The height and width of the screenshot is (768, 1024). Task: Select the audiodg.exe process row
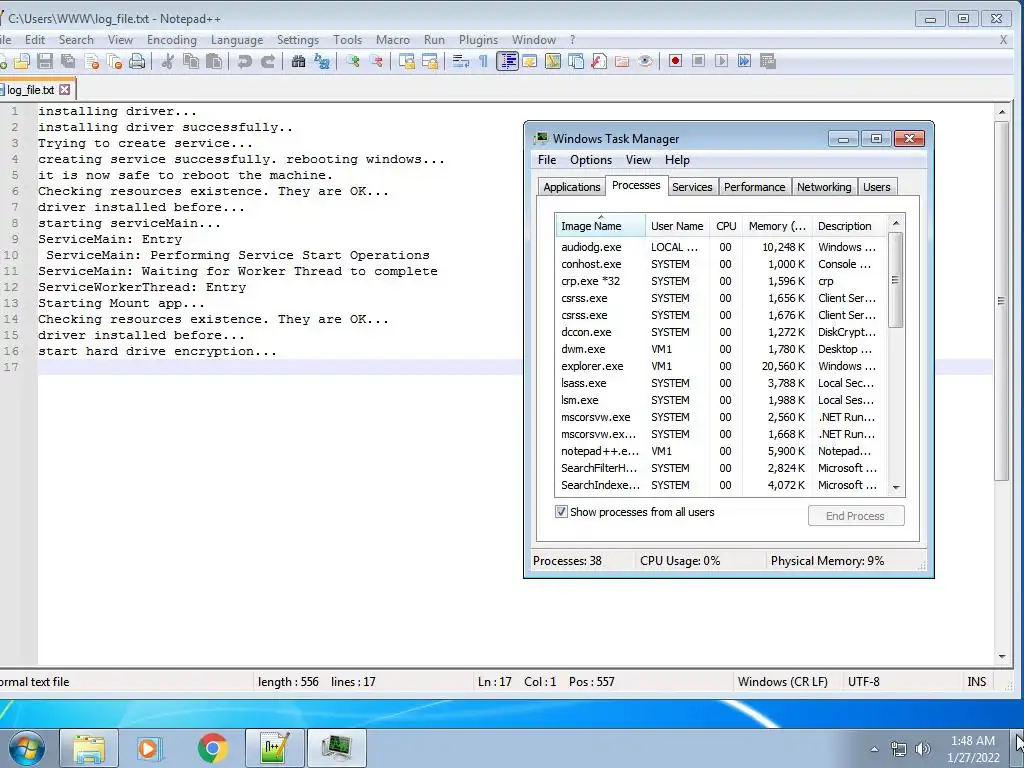tap(721, 248)
